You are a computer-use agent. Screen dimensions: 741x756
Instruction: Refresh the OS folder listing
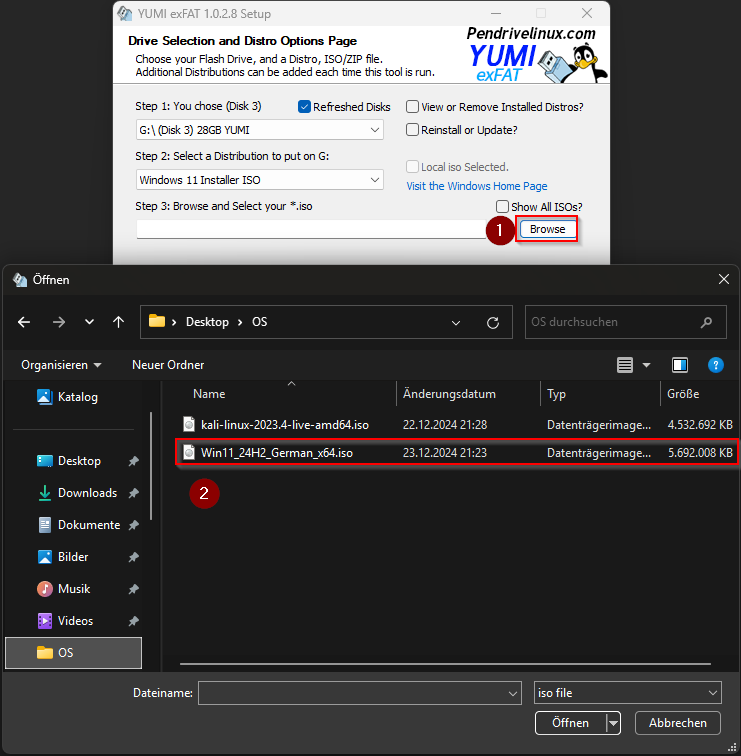click(x=492, y=322)
